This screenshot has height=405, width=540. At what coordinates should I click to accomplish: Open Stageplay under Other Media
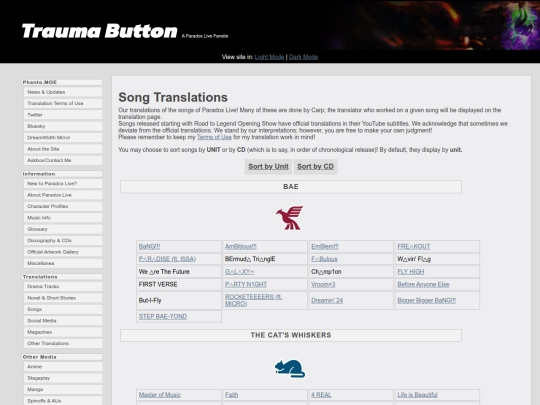(63, 378)
